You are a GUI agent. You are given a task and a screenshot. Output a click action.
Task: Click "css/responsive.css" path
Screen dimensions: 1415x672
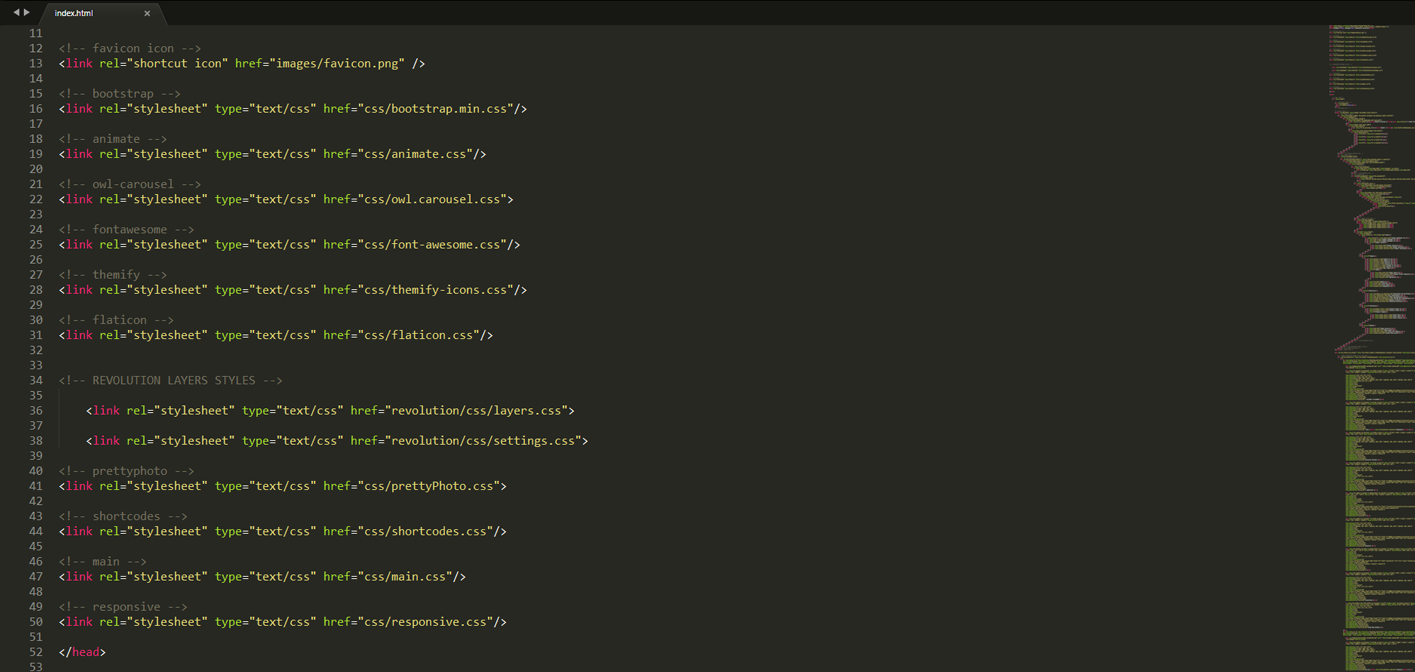coord(425,622)
